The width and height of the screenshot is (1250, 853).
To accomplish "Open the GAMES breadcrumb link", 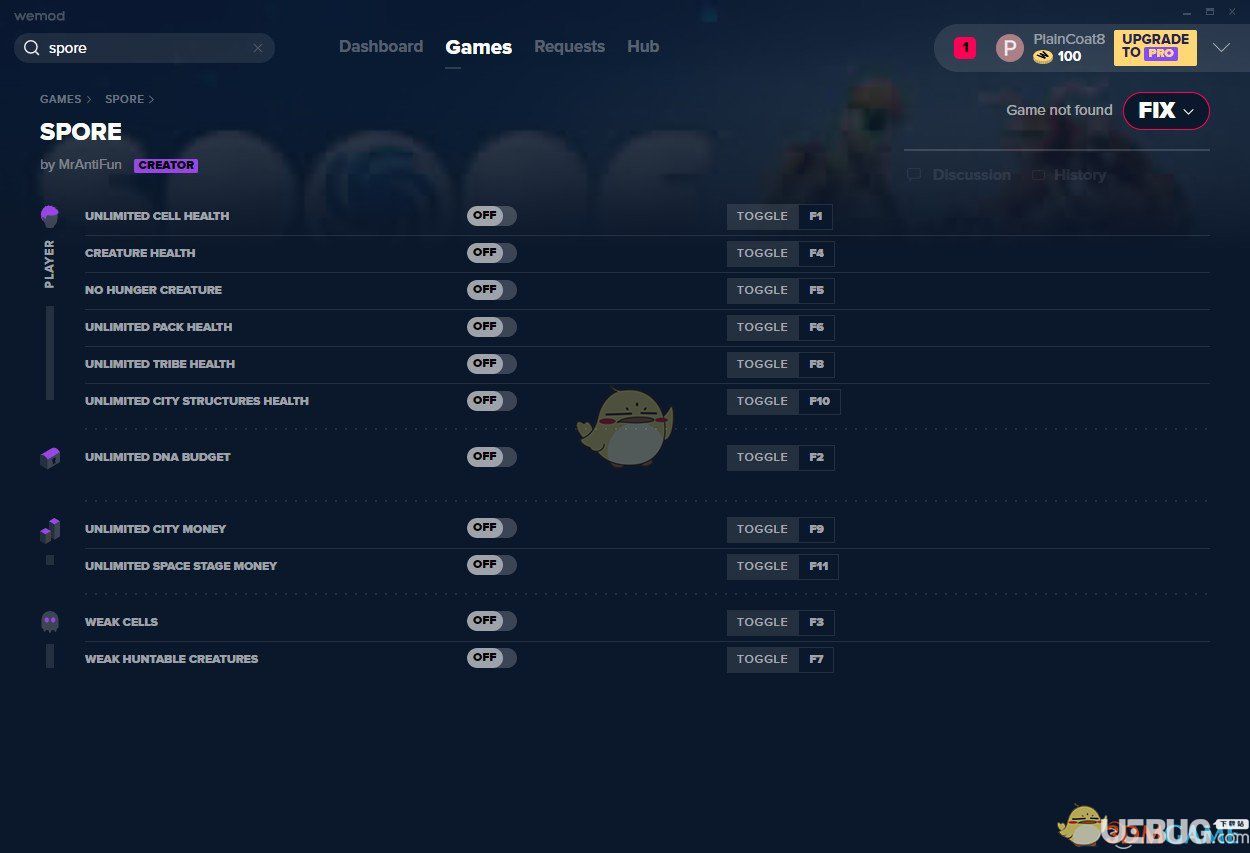I will coord(60,99).
